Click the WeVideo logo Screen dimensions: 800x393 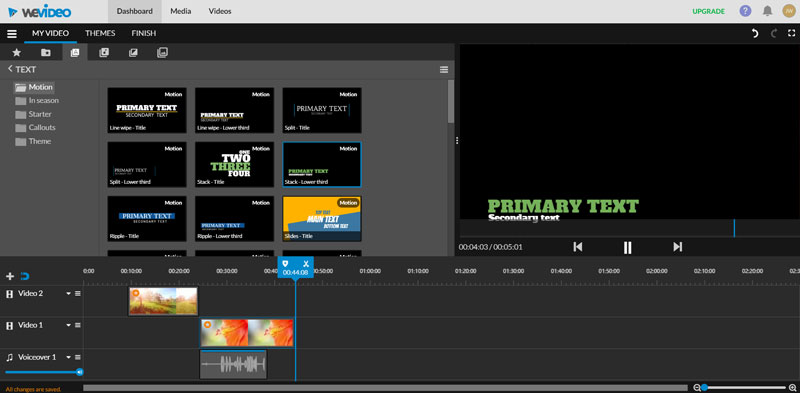tap(40, 11)
